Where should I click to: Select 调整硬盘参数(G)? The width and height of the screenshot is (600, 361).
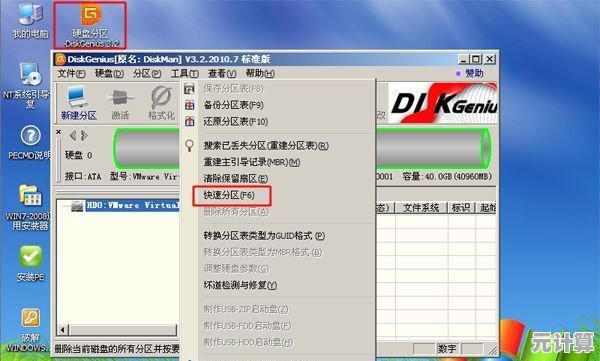279,269
